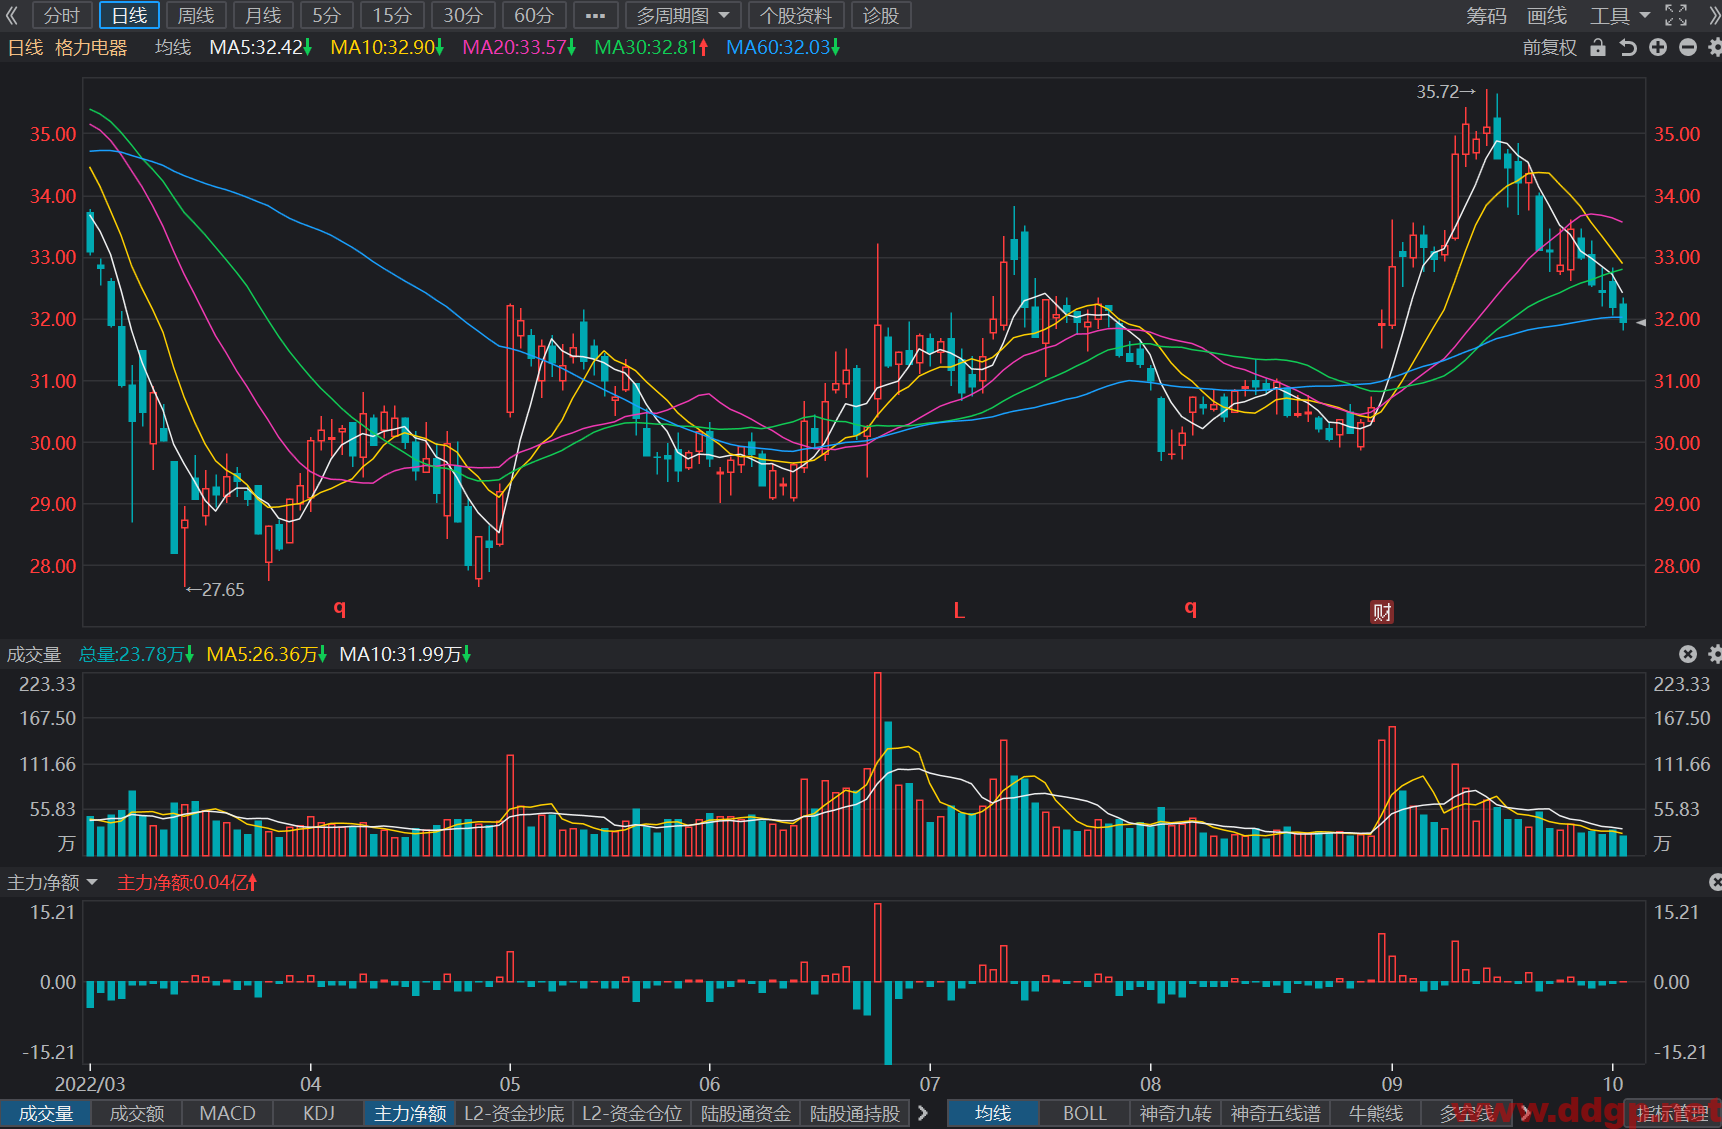Open main chart settings gear
This screenshot has width=1722, height=1129.
(x=1715, y=47)
